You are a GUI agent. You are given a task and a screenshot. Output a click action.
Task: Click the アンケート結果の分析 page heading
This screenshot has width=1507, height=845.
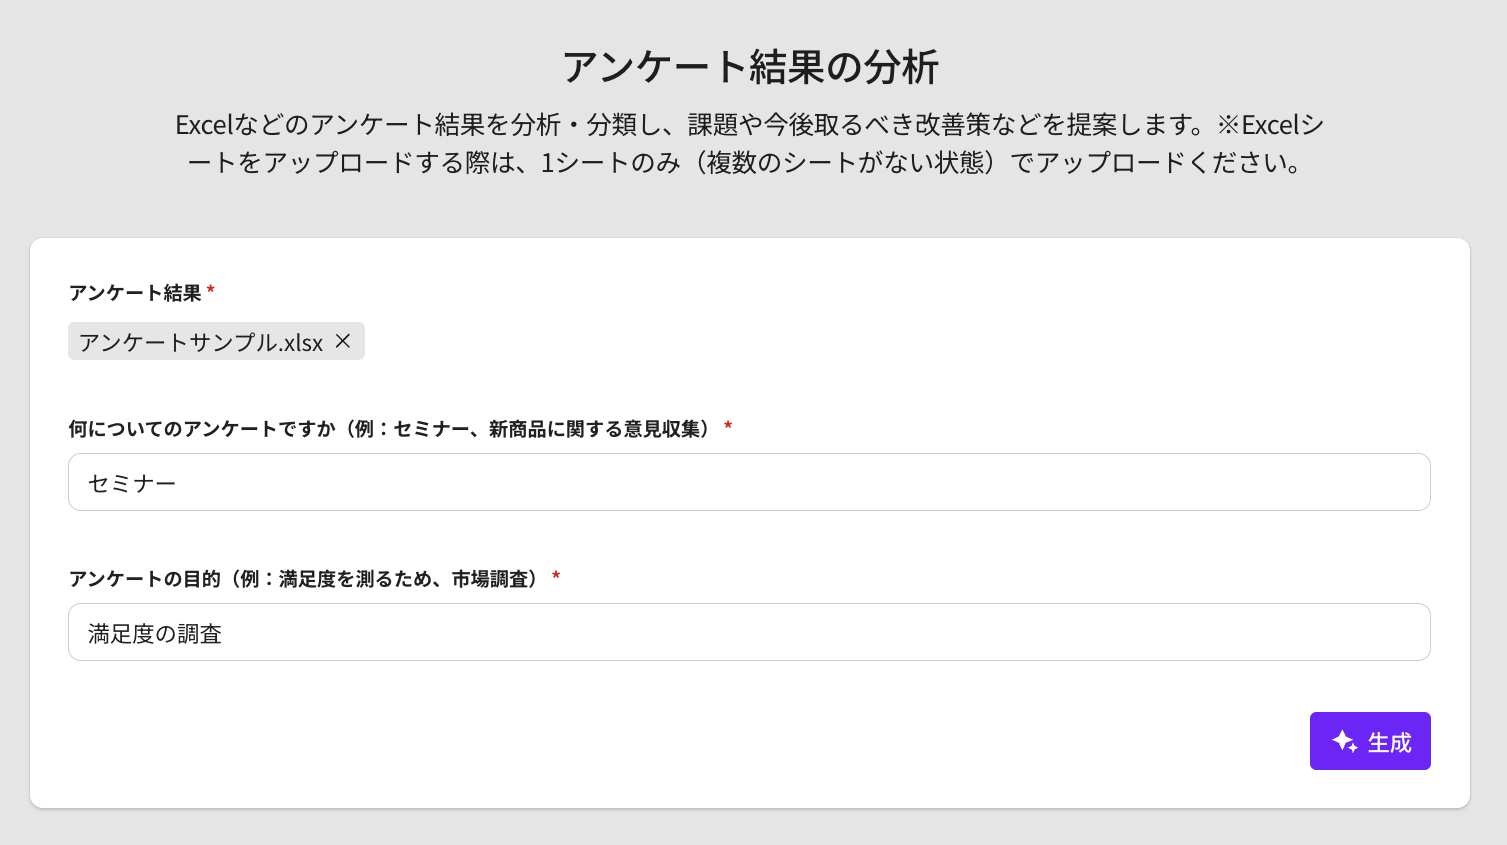click(750, 67)
